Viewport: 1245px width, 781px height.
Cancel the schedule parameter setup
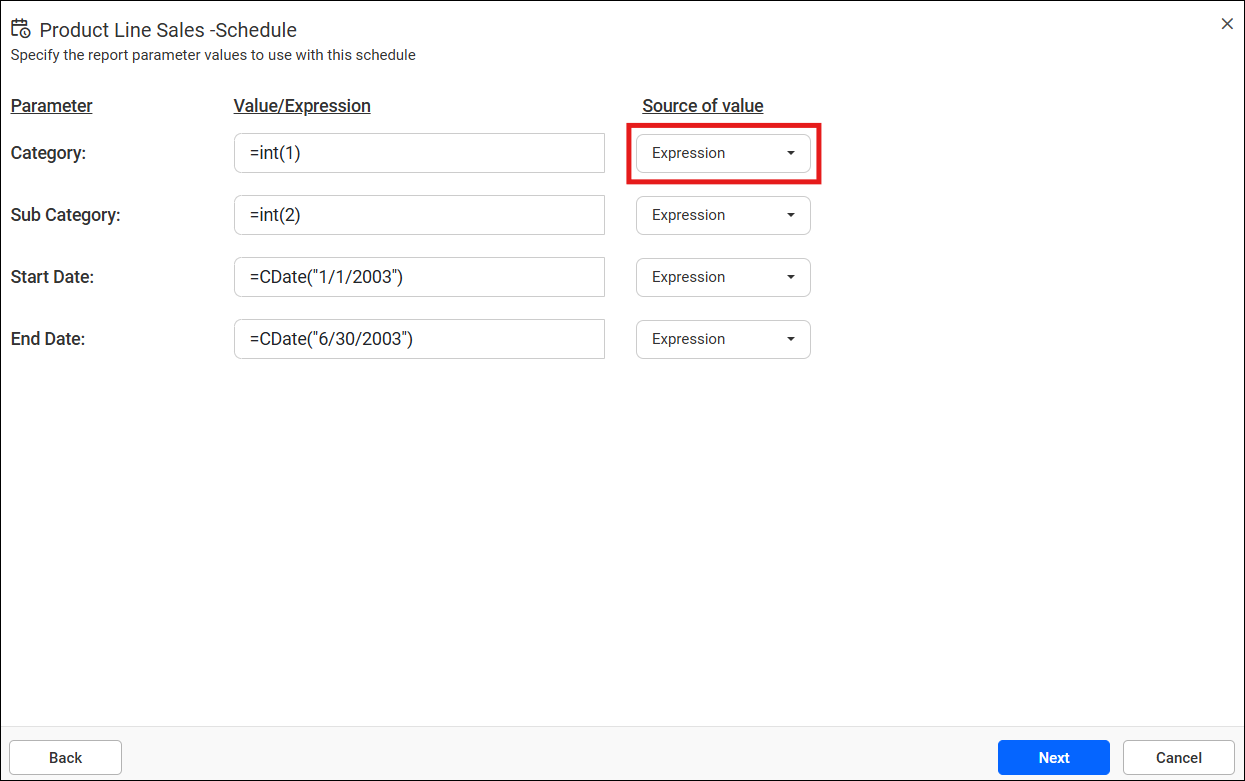1178,757
